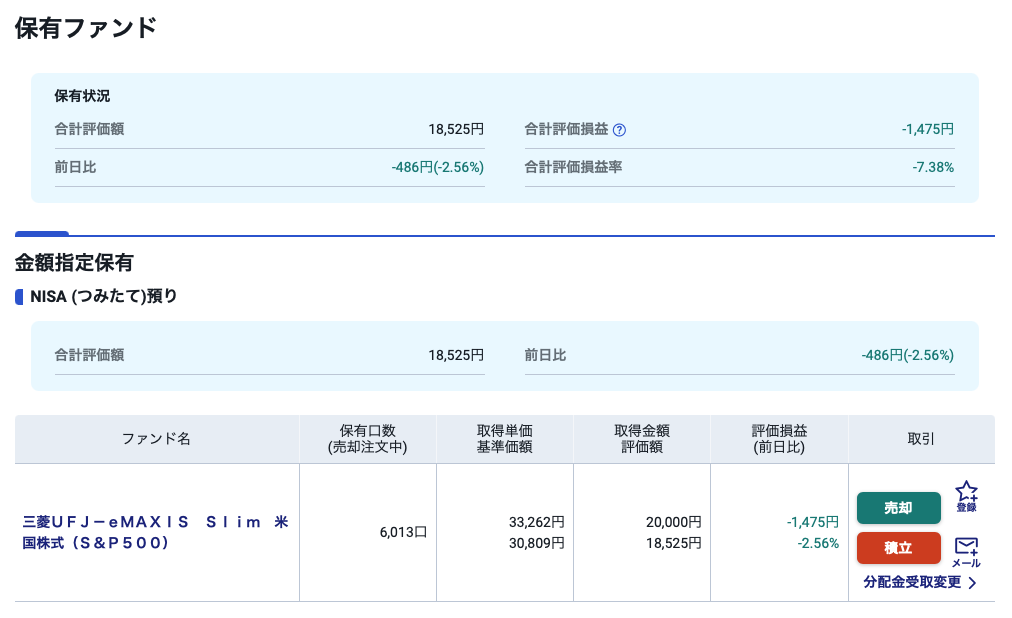Open the 三菱UFJ-eMAXIS Slim fund link
This screenshot has width=1012, height=618.
click(155, 532)
